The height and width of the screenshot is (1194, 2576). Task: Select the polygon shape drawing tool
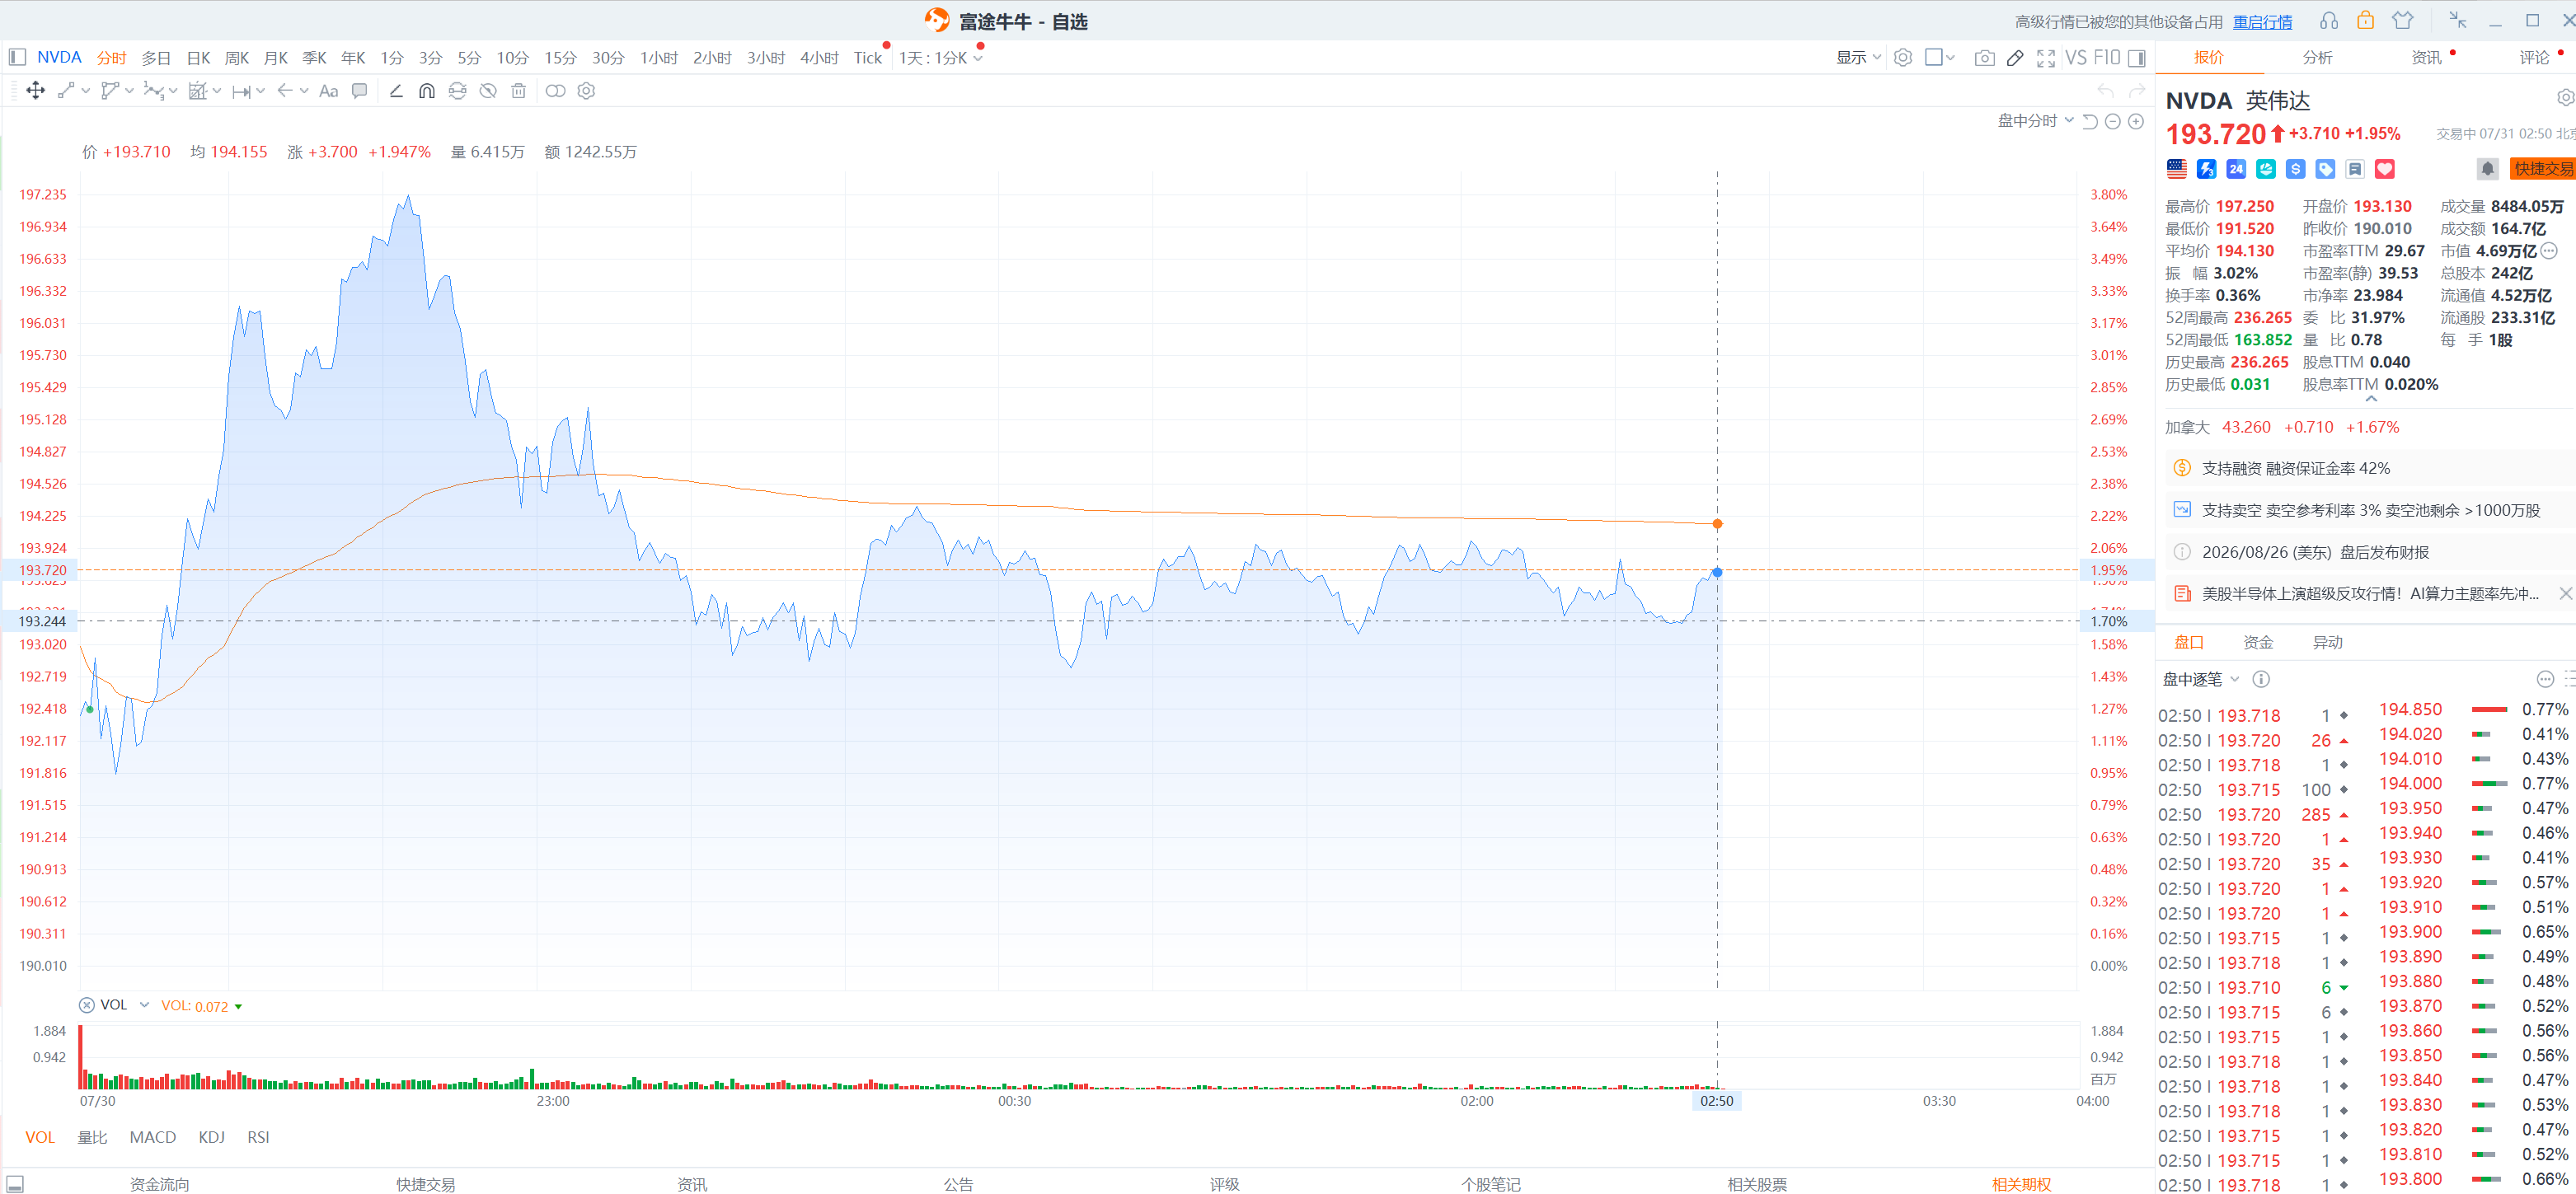(x=110, y=91)
